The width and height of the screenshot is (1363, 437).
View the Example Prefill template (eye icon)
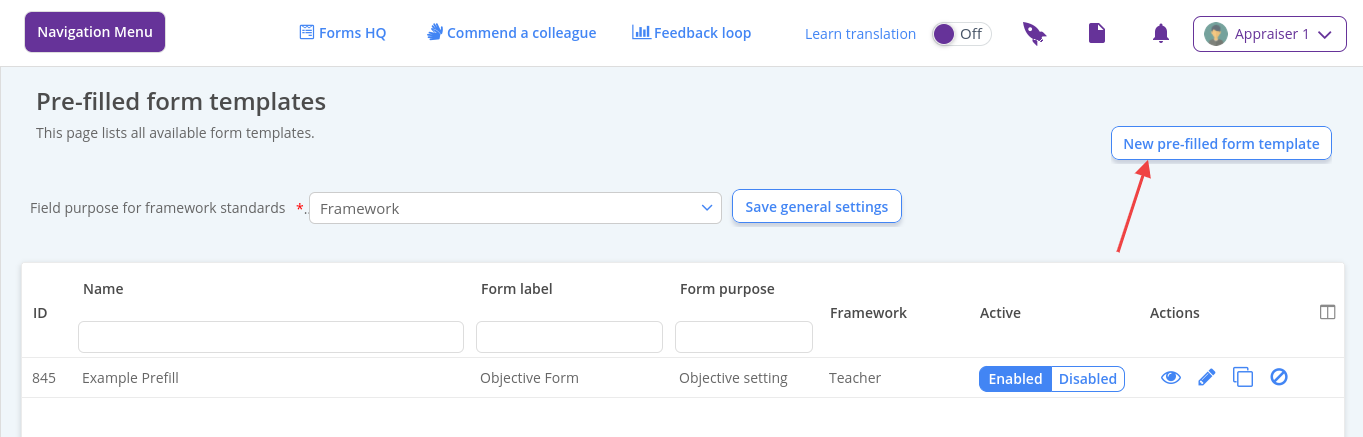(1171, 378)
